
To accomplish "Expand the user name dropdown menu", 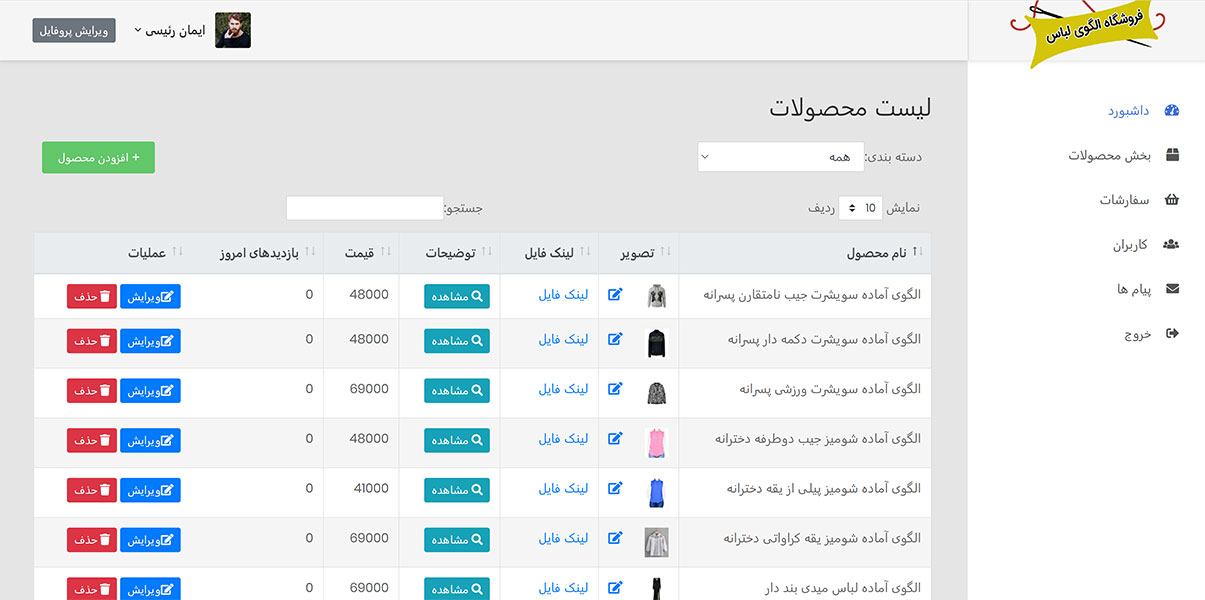I will [169, 30].
